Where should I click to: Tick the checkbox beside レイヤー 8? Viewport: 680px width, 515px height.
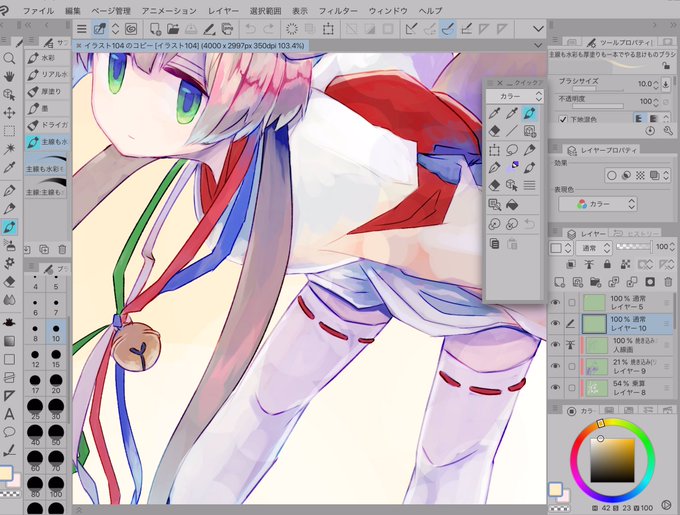click(572, 388)
